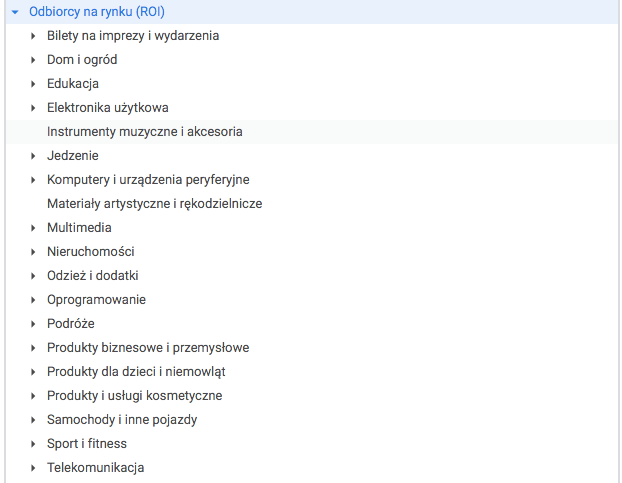The image size is (622, 483).
Task: Expand the Podróże category arrow
Action: point(33,324)
